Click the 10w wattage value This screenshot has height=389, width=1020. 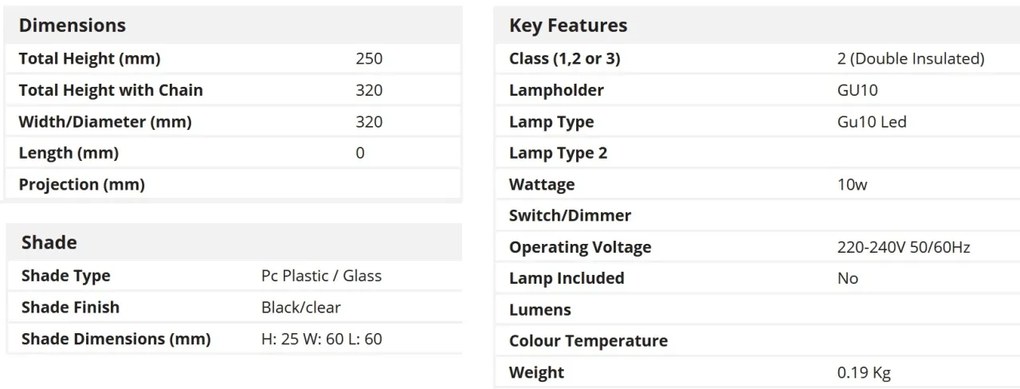pos(852,185)
